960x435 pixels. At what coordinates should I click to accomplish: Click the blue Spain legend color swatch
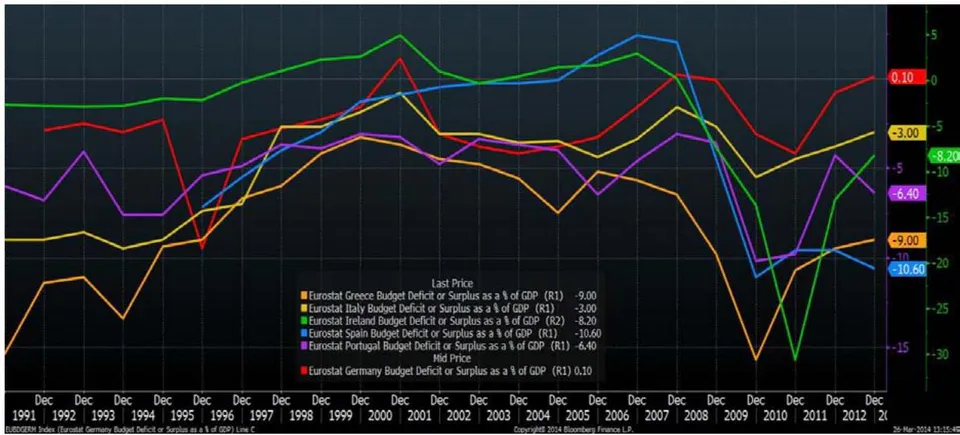[x=305, y=333]
